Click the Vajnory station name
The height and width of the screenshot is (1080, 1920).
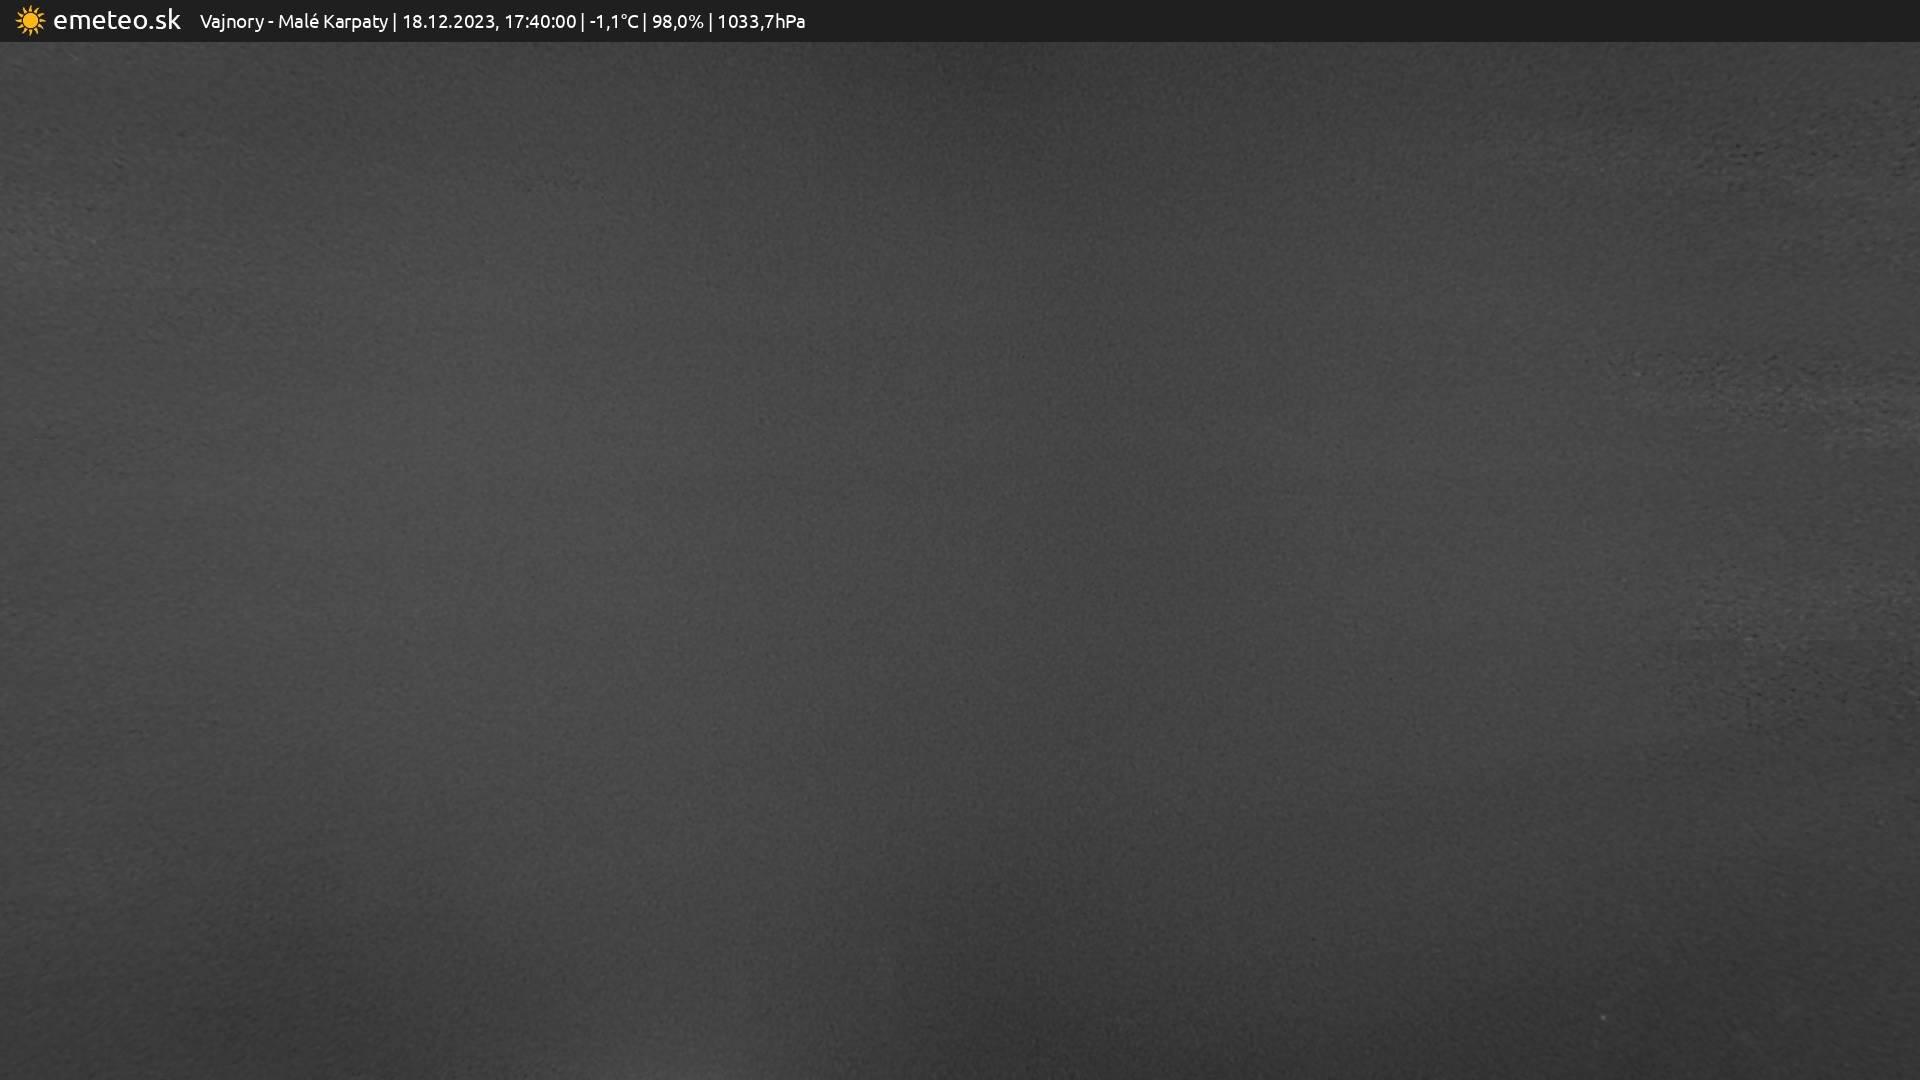point(231,21)
